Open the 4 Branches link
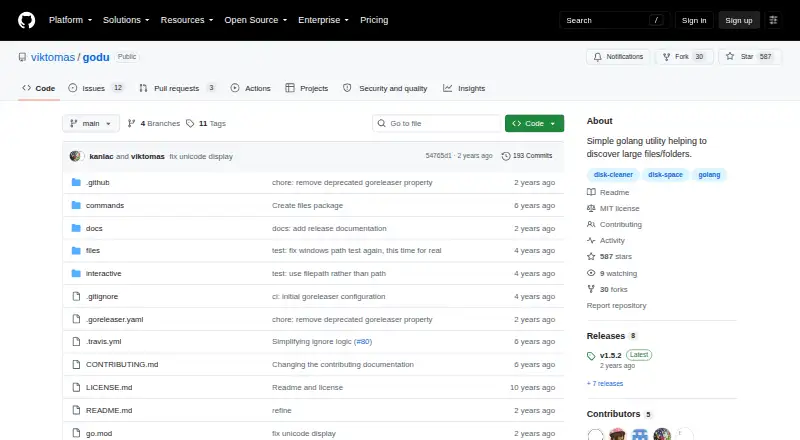Screen dimensions: 800x440 pos(154,124)
